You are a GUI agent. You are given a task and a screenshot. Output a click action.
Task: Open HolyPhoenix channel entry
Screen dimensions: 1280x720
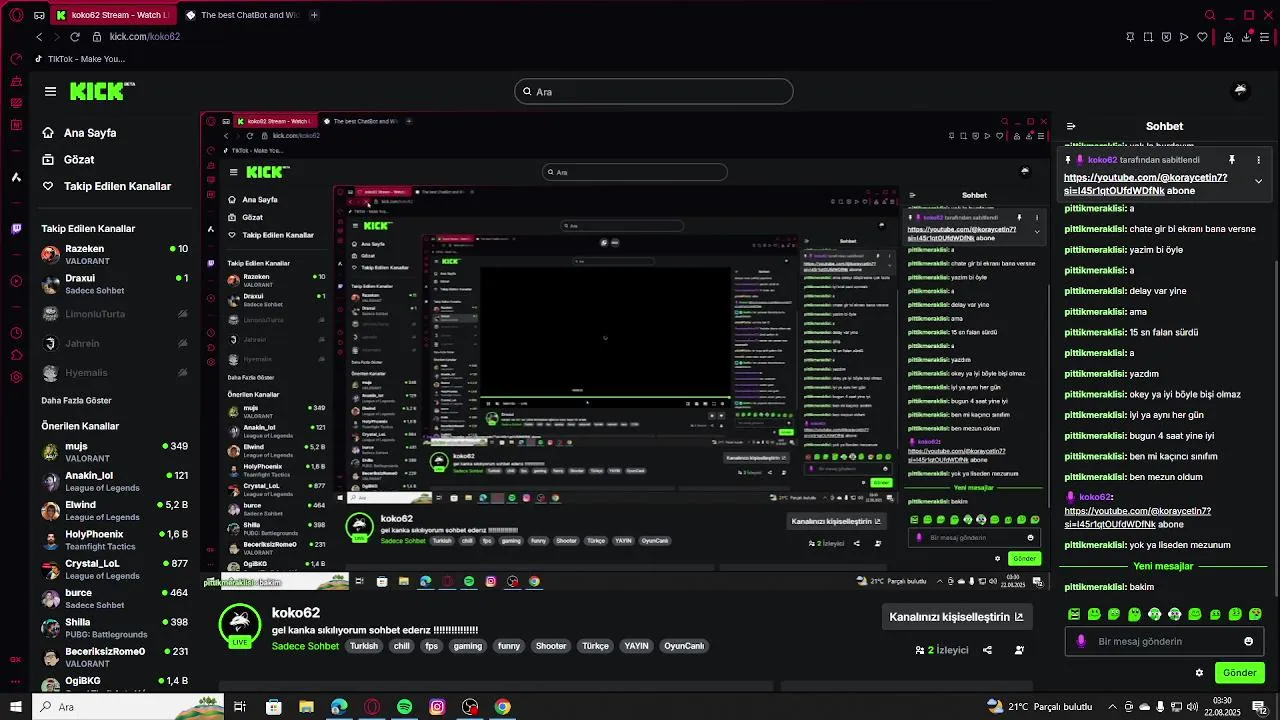[114, 540]
